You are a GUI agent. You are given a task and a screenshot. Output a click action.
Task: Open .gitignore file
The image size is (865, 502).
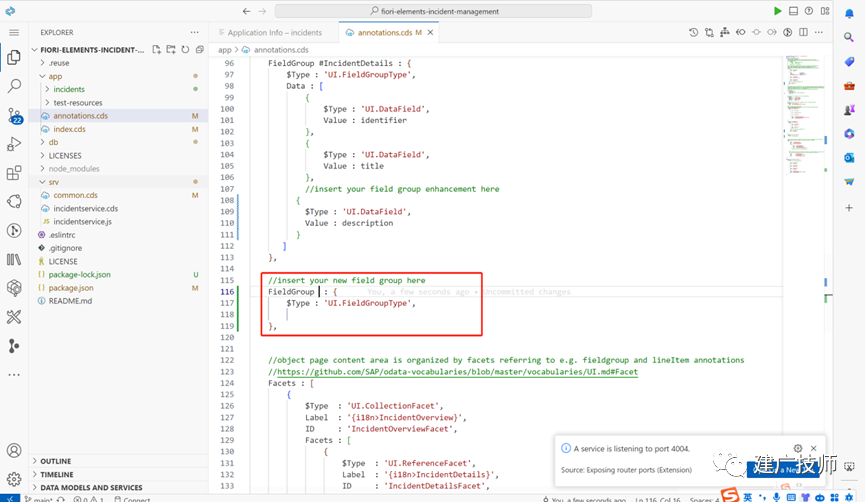click(65, 248)
